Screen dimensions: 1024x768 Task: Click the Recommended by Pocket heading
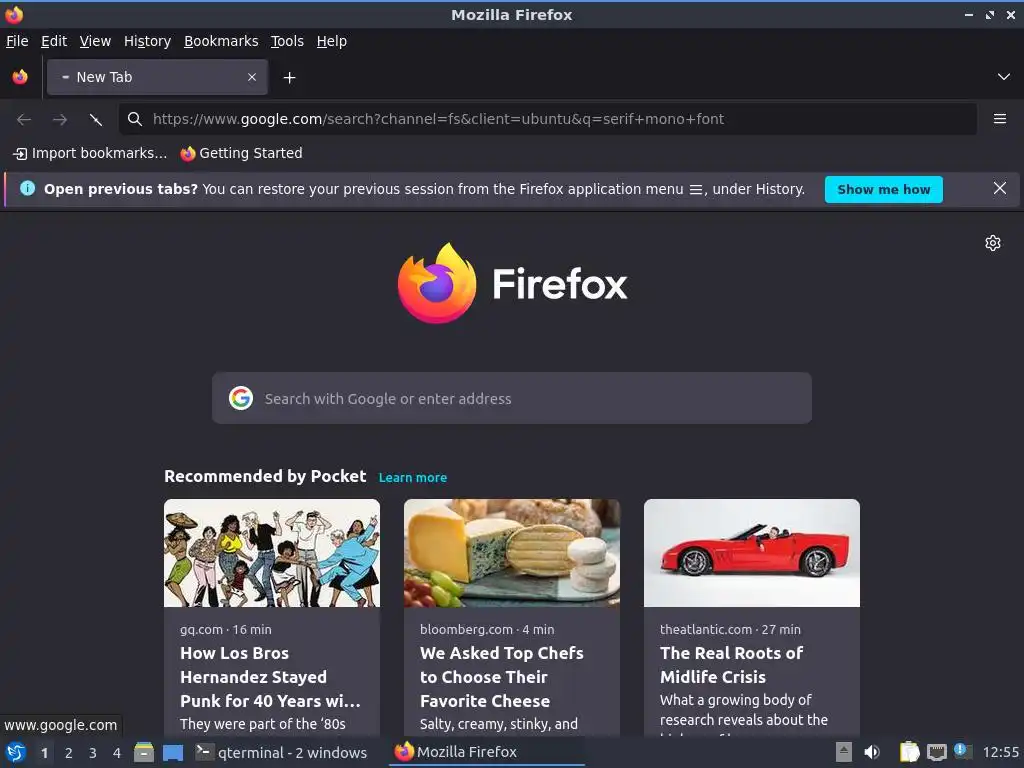coord(265,476)
